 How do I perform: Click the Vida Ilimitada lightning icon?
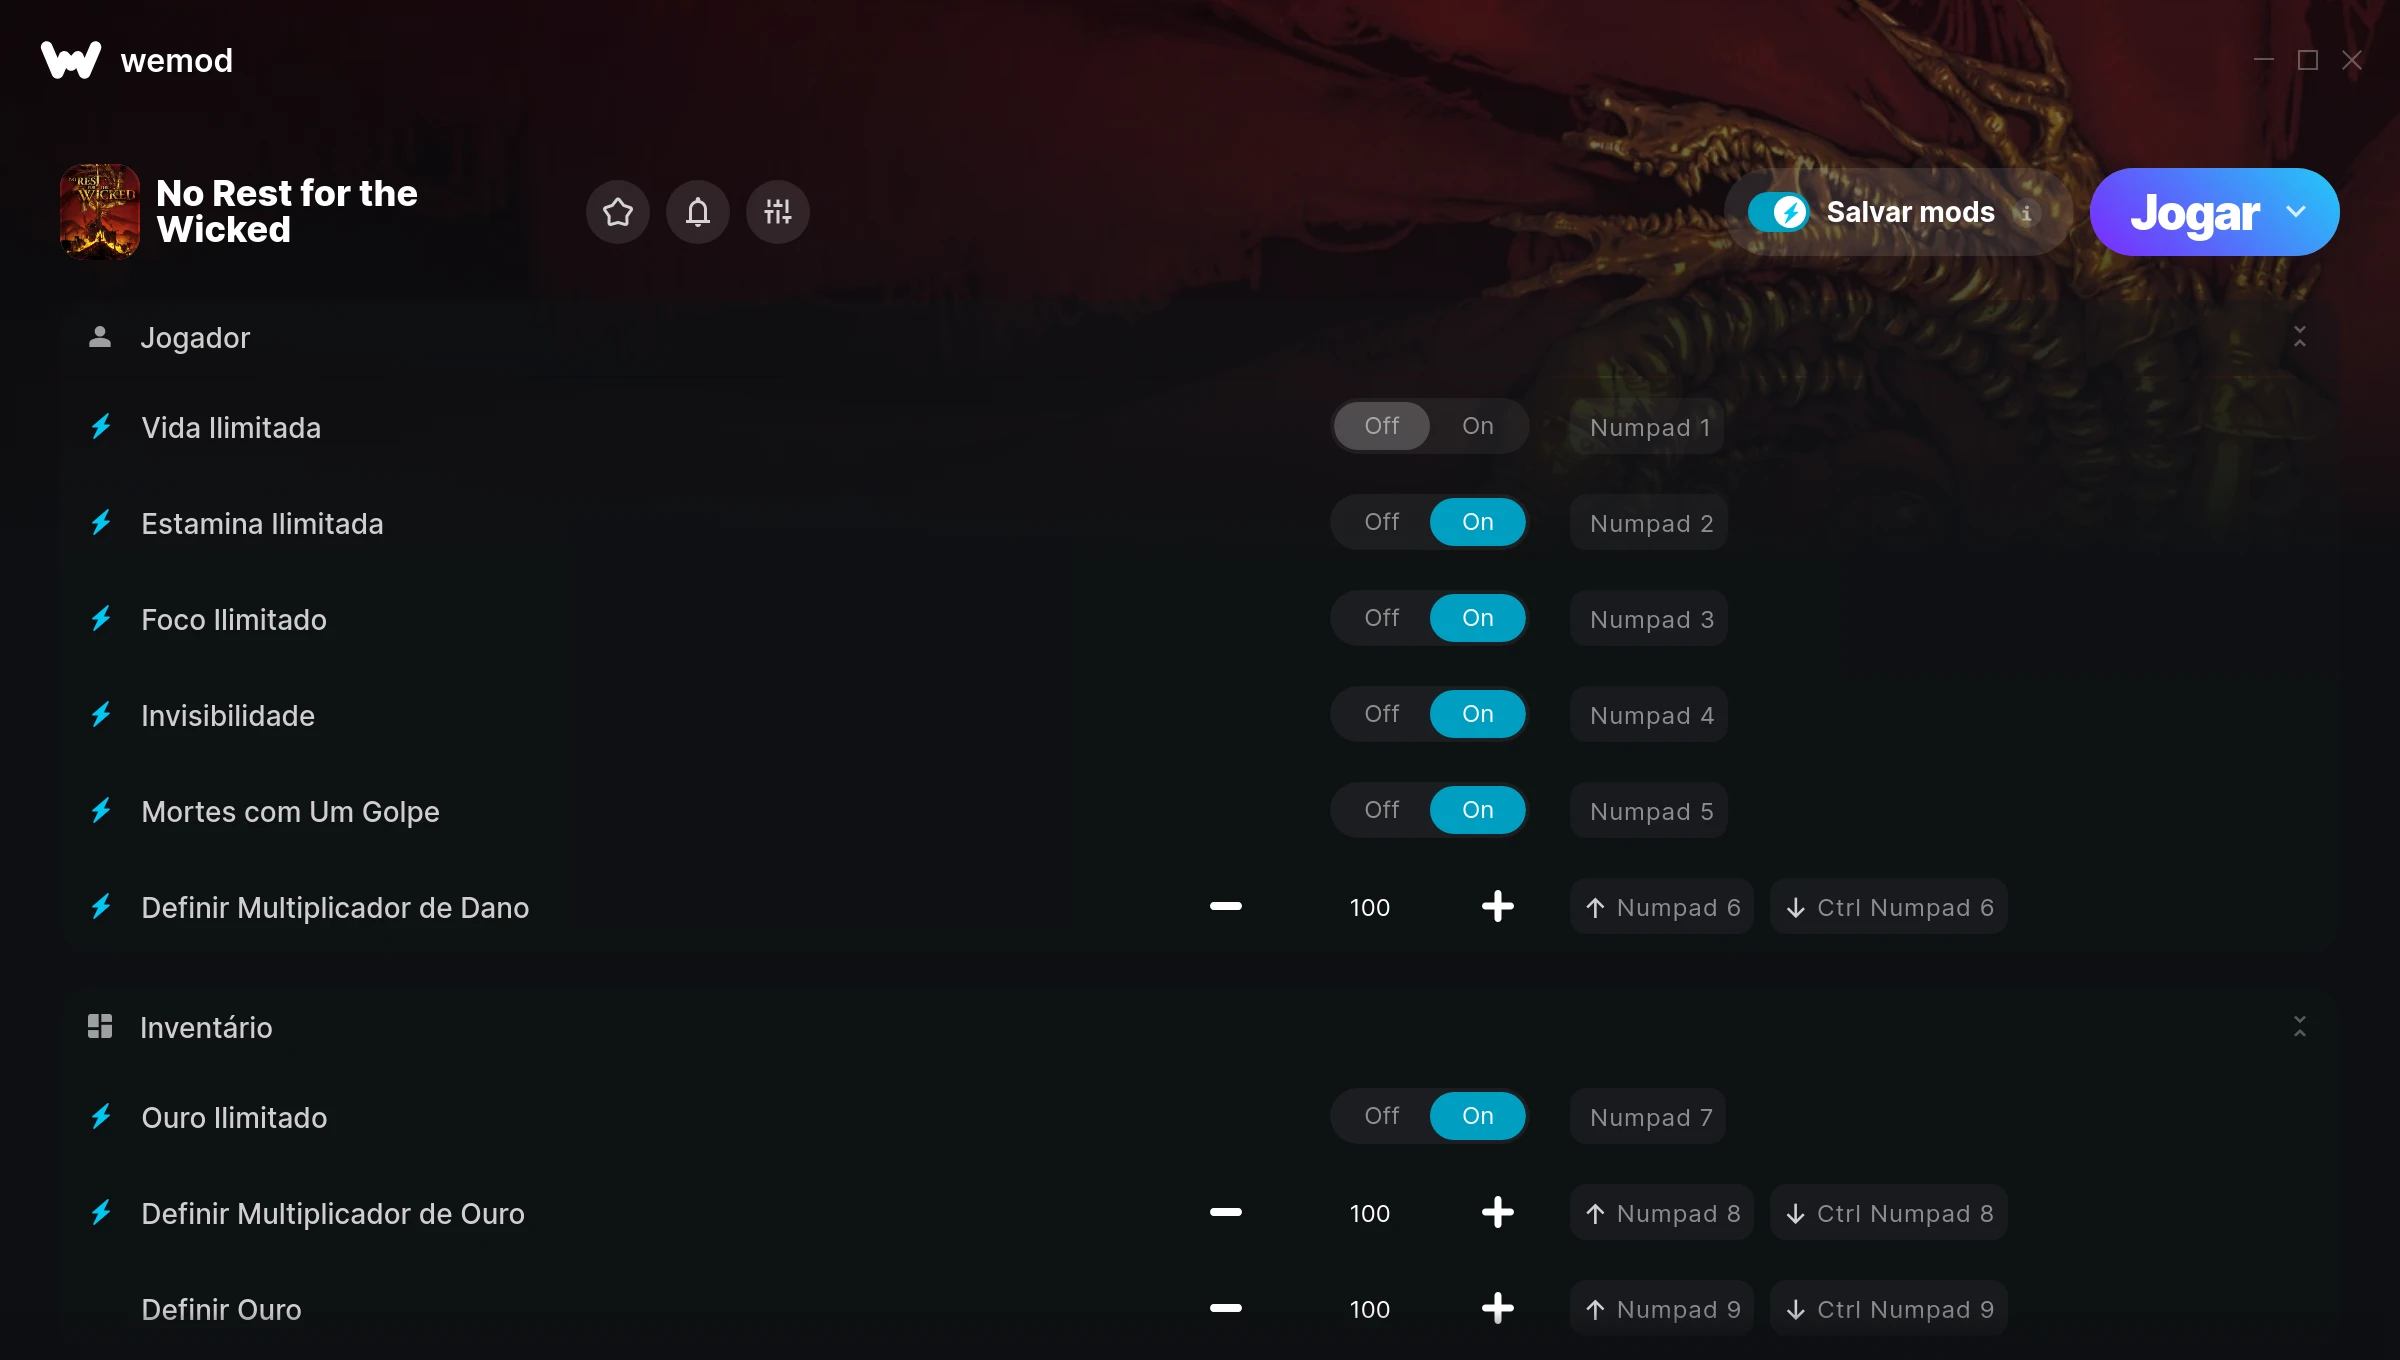tap(101, 427)
